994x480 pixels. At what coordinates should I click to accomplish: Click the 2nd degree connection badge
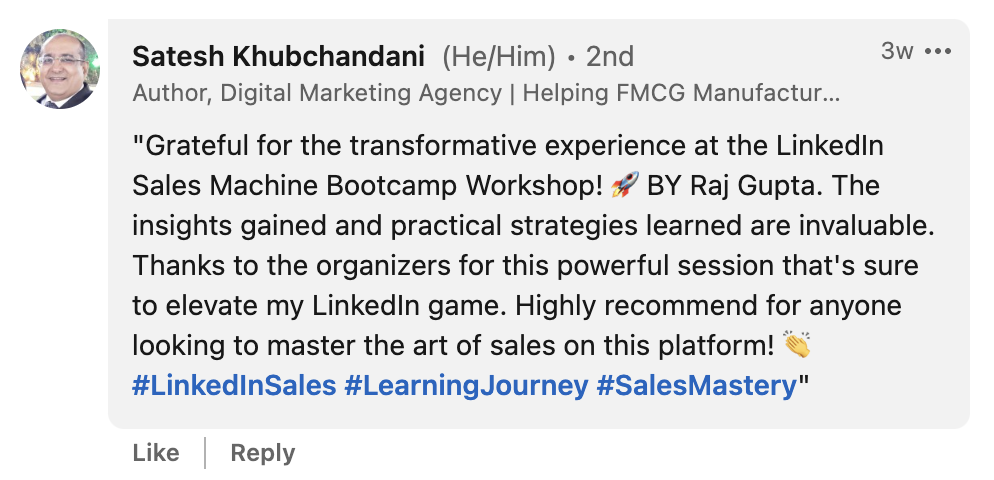(610, 57)
